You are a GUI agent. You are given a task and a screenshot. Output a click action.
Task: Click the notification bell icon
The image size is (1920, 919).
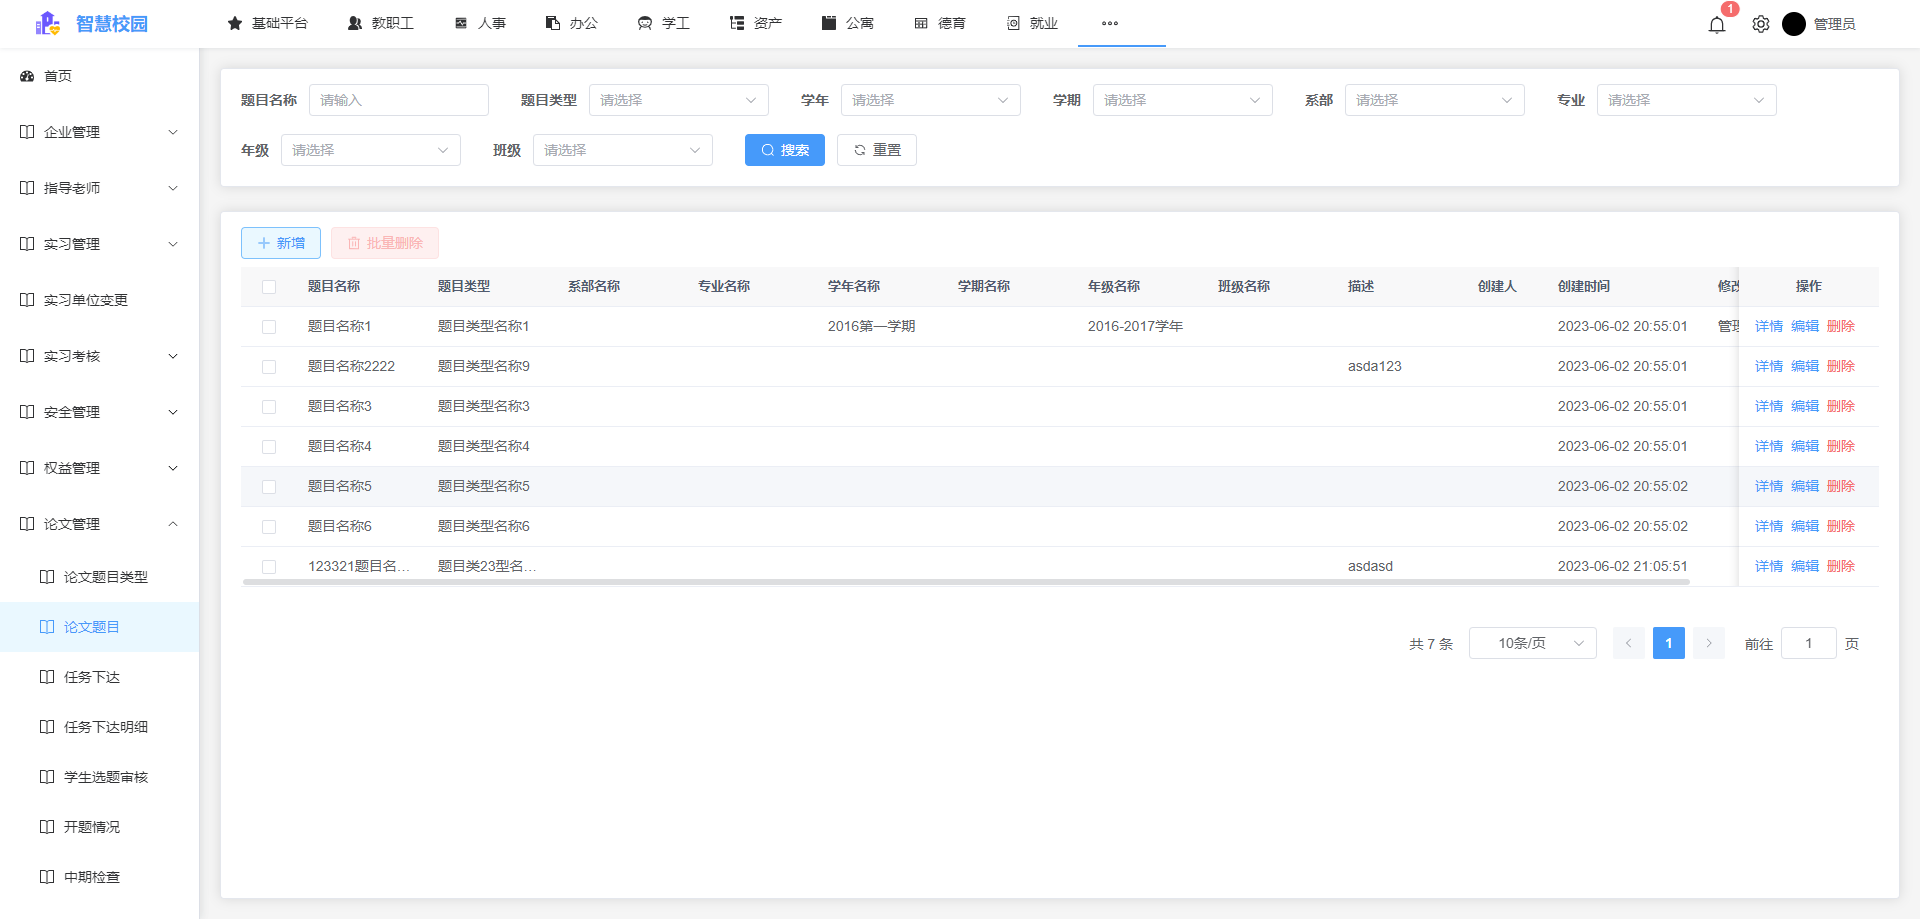(1717, 24)
